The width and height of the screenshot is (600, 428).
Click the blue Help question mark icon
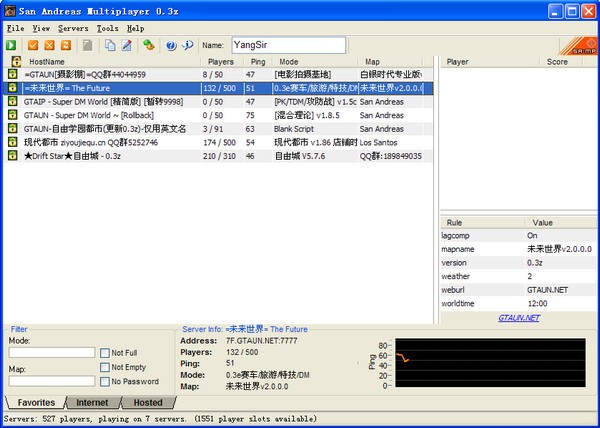[x=171, y=45]
